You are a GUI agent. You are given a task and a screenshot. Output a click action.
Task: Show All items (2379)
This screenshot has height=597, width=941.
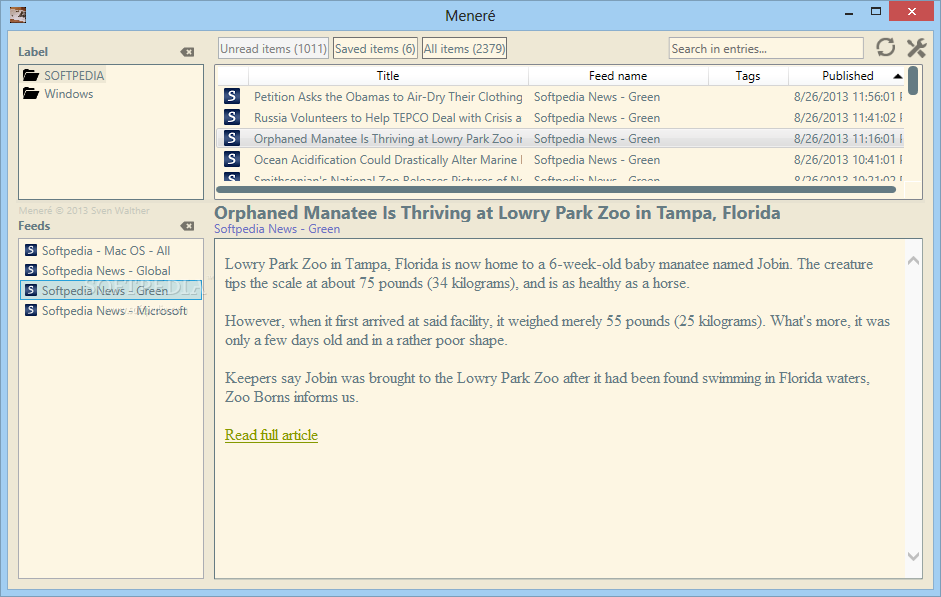click(464, 49)
